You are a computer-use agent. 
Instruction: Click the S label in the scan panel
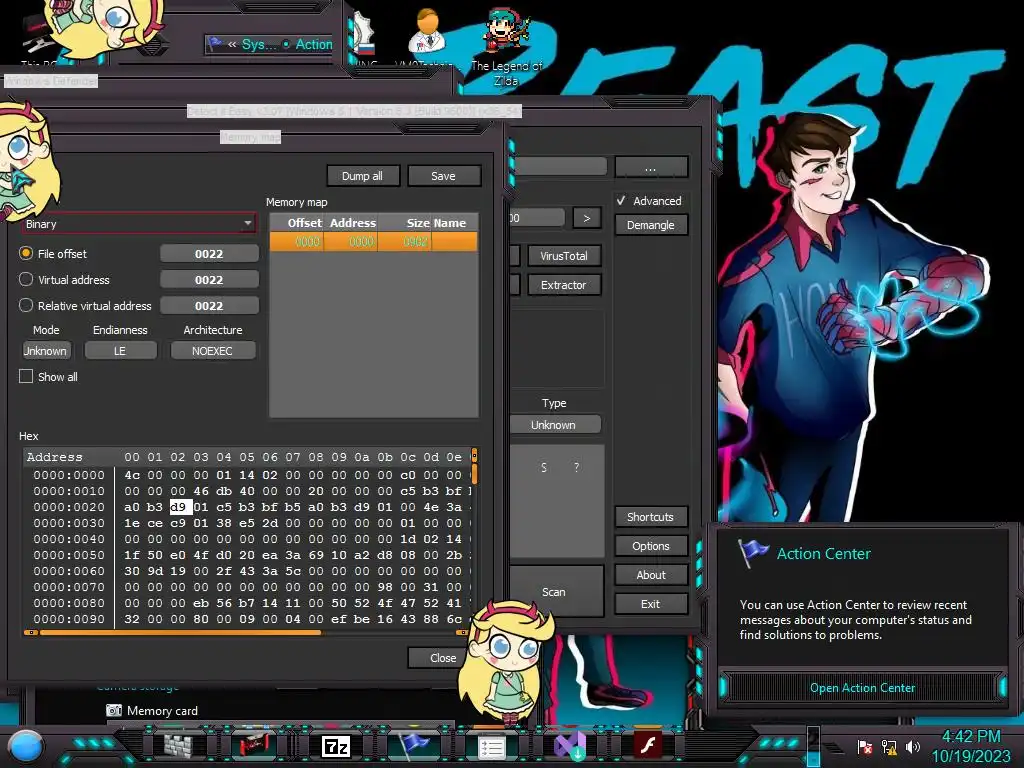(544, 468)
